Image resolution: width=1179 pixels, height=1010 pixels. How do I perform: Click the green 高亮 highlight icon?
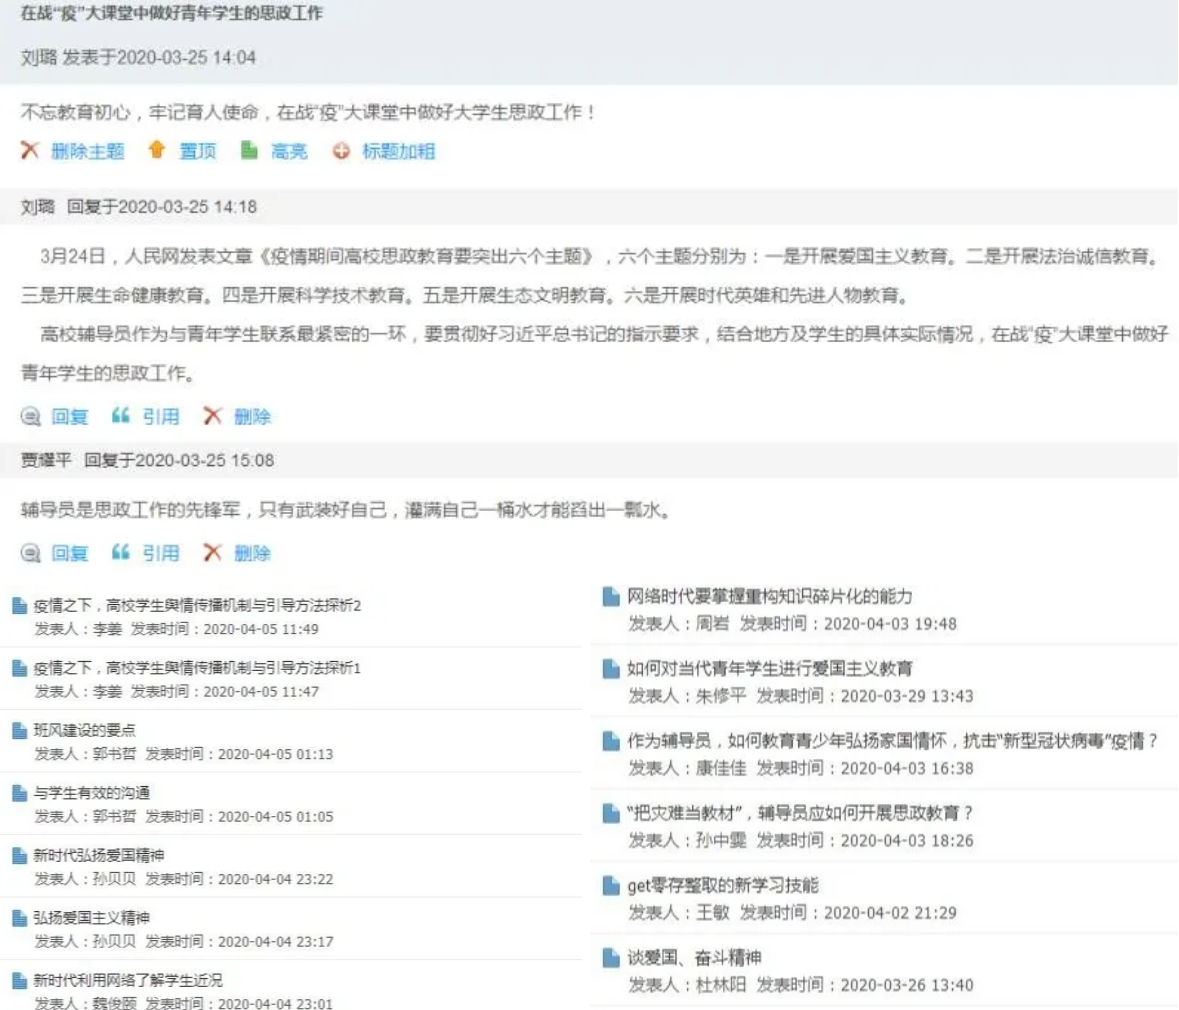point(249,151)
